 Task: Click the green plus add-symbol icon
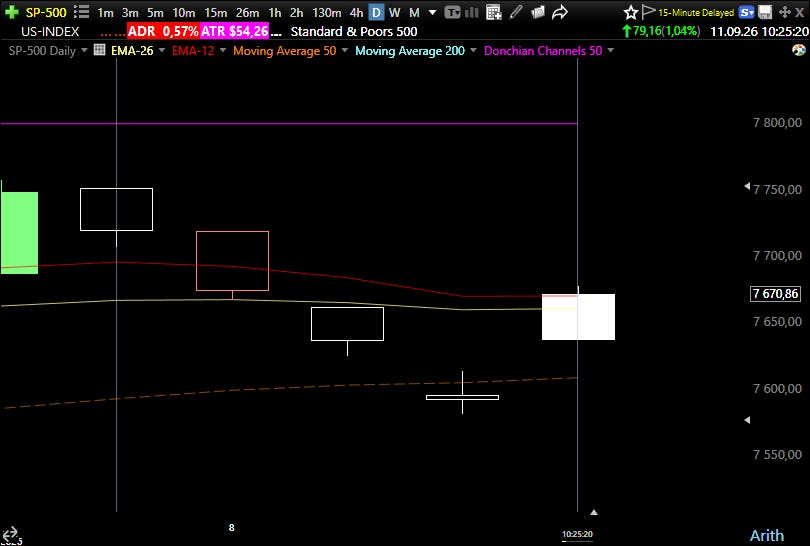[x=11, y=12]
